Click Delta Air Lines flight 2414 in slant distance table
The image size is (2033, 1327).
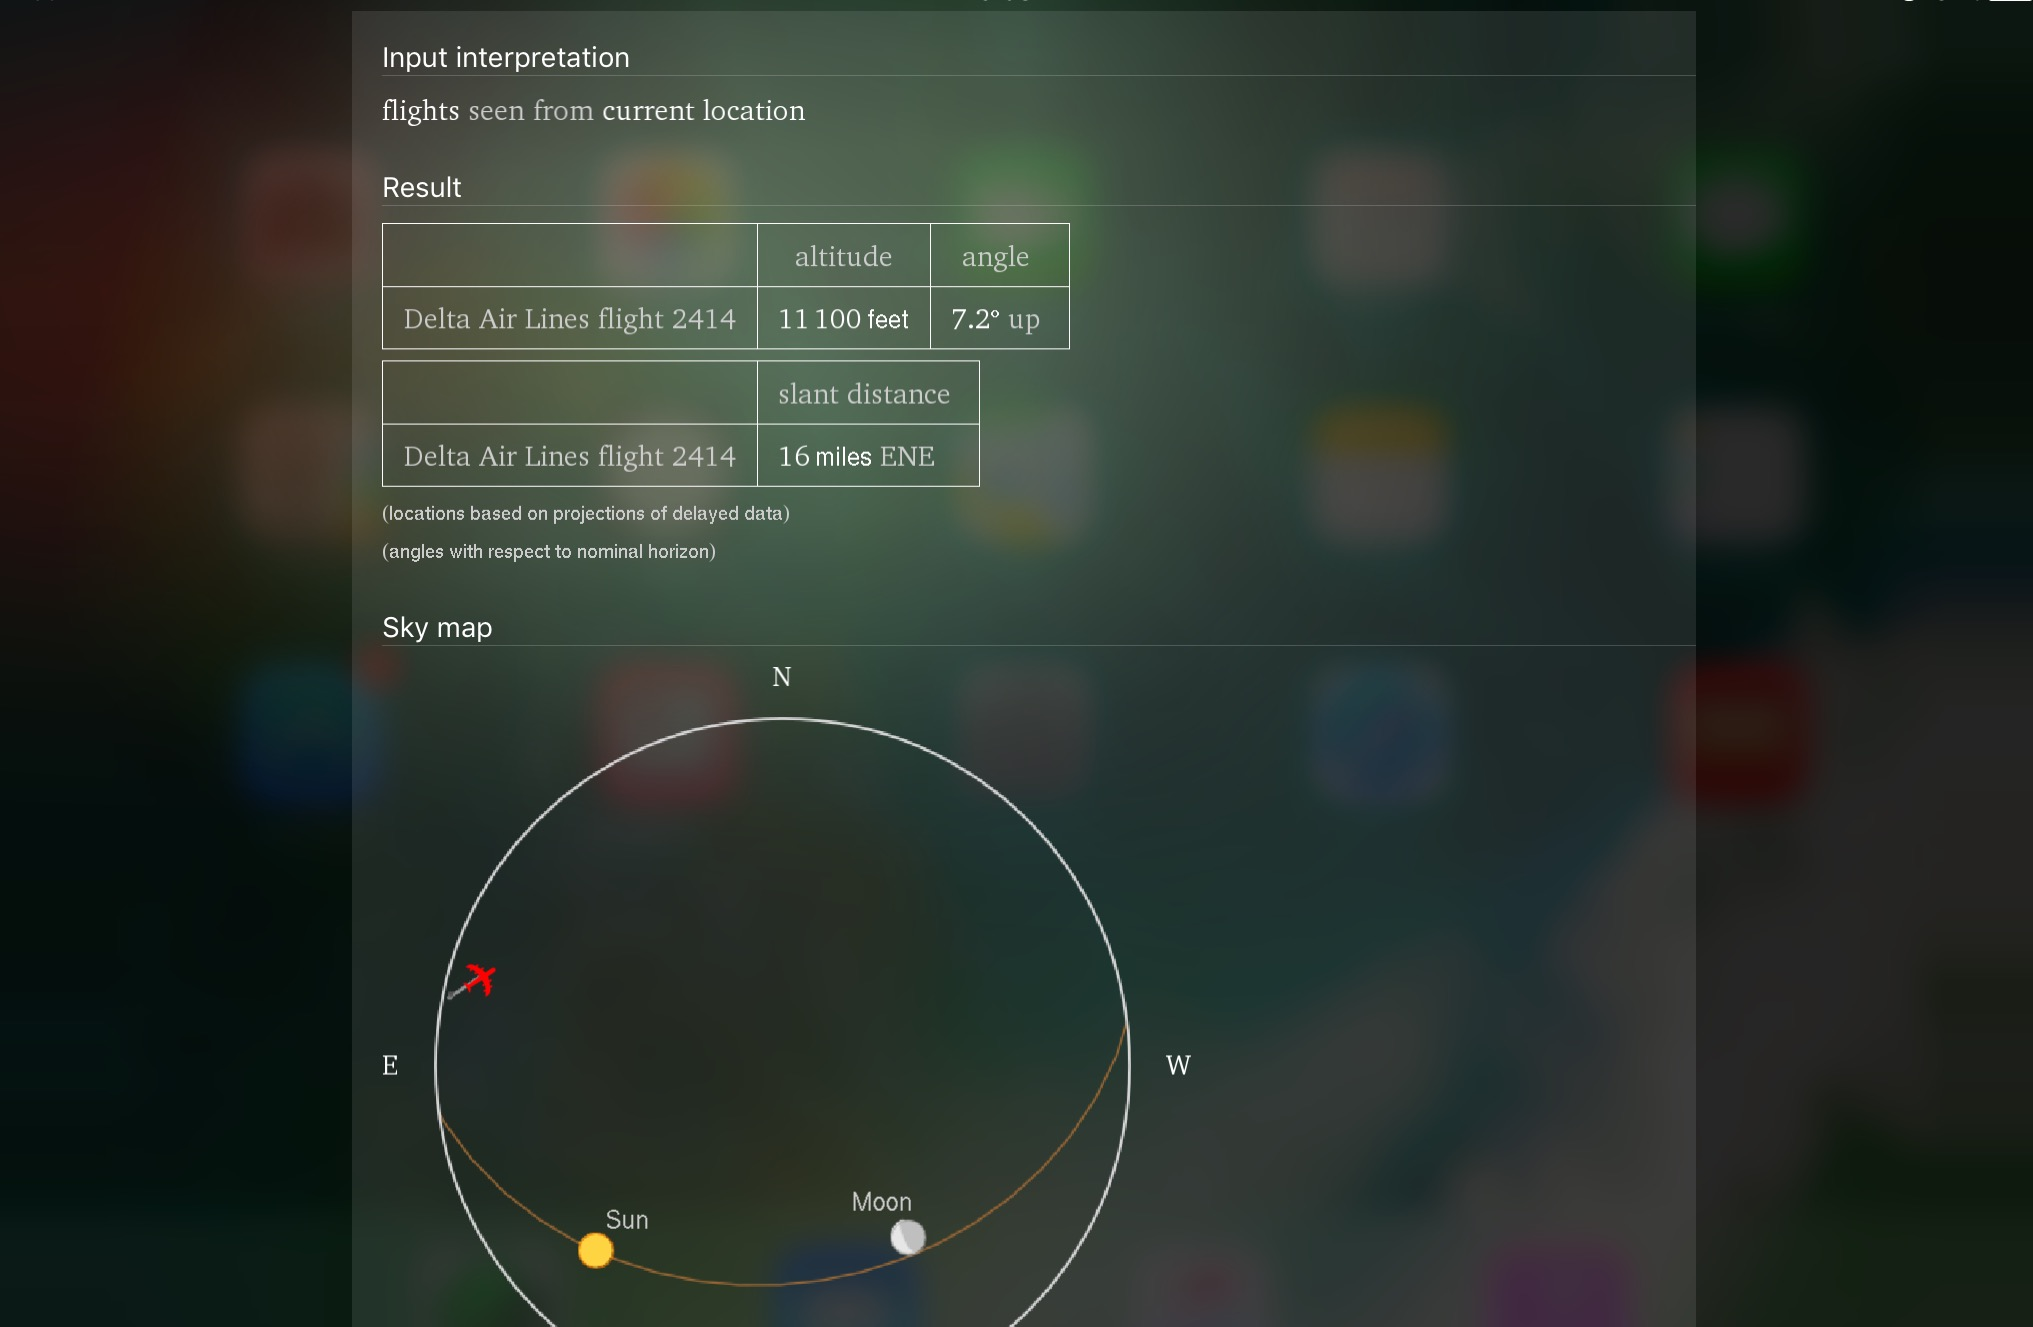569,456
